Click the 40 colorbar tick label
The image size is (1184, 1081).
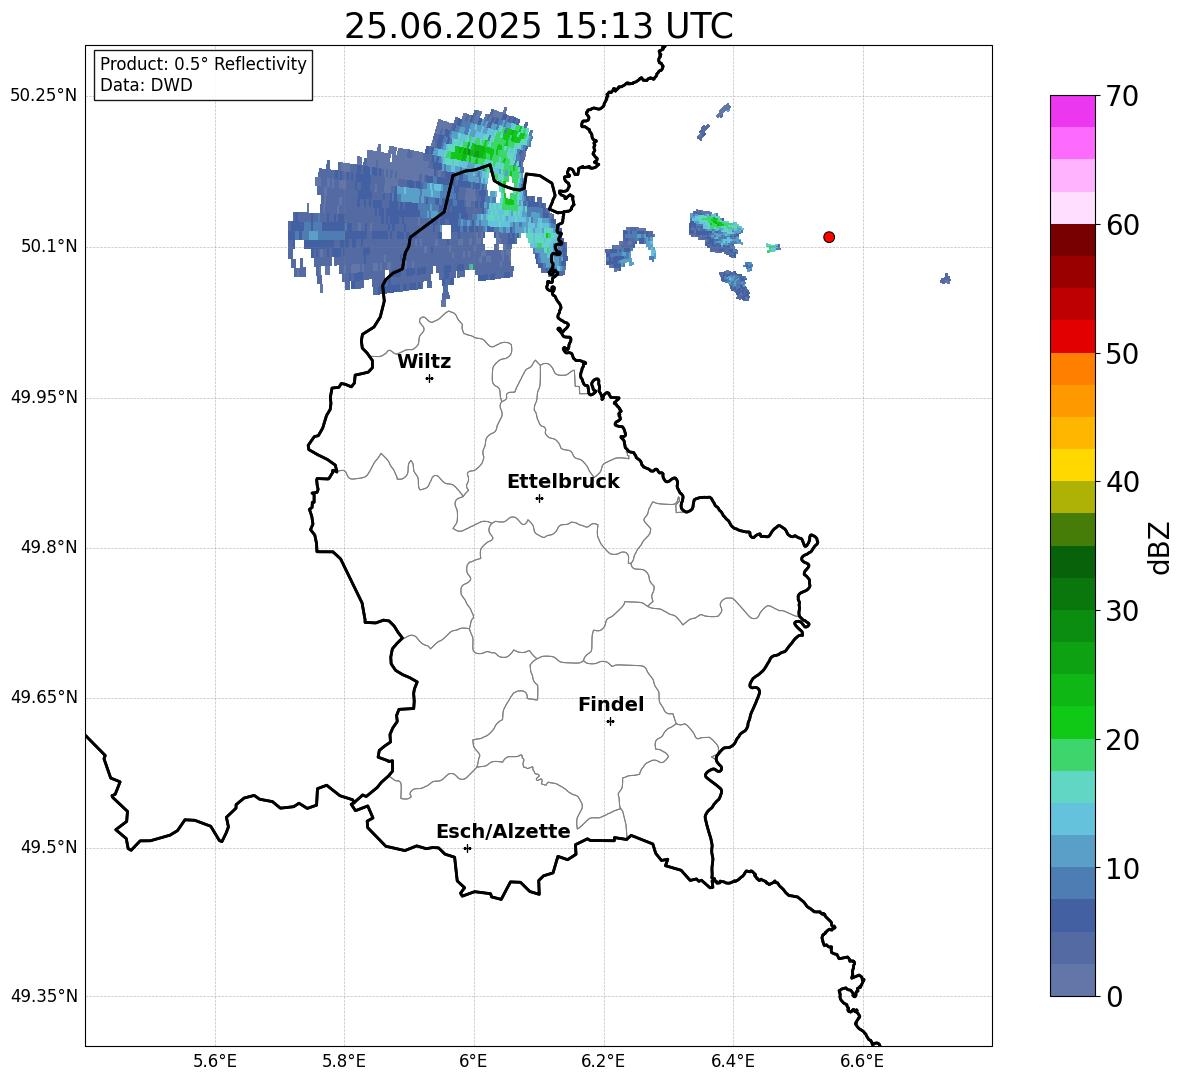1122,482
